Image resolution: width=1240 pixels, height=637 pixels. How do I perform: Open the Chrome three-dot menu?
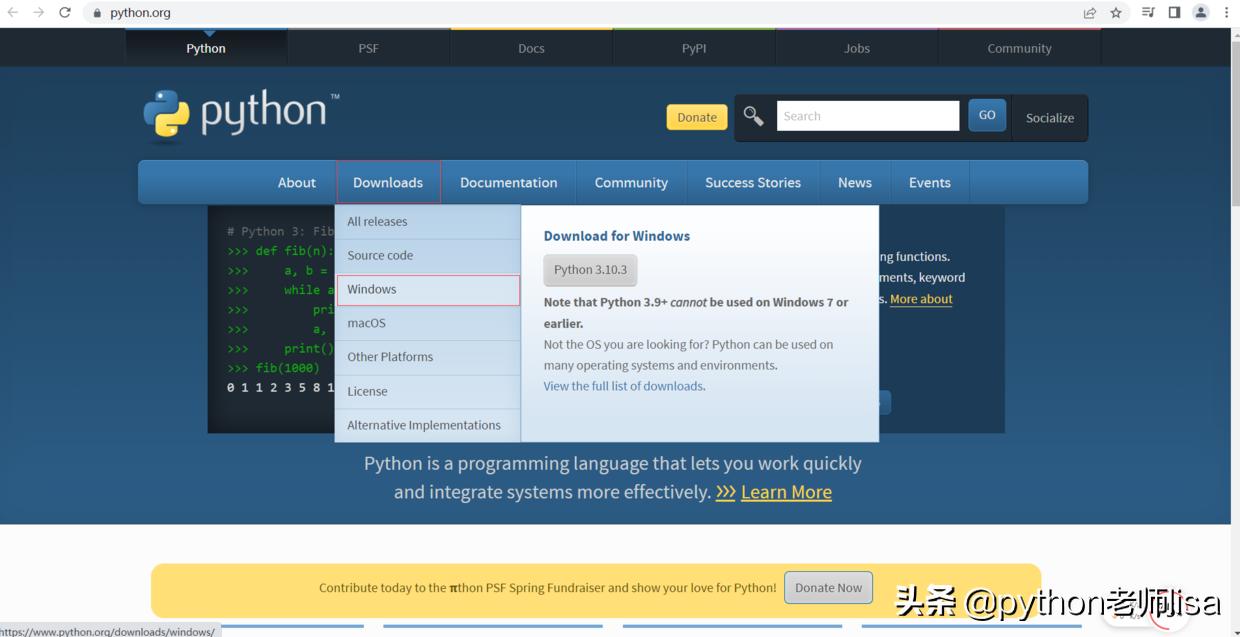(x=1226, y=13)
